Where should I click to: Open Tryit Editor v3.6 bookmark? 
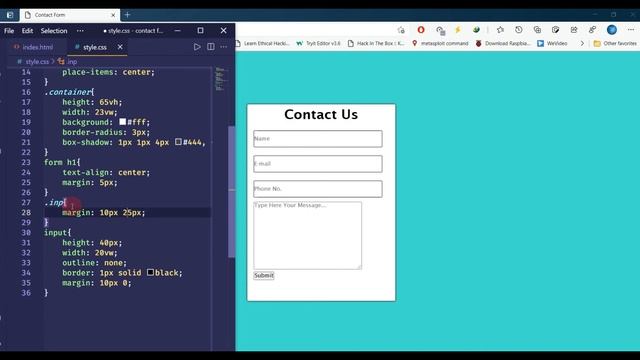[x=318, y=43]
